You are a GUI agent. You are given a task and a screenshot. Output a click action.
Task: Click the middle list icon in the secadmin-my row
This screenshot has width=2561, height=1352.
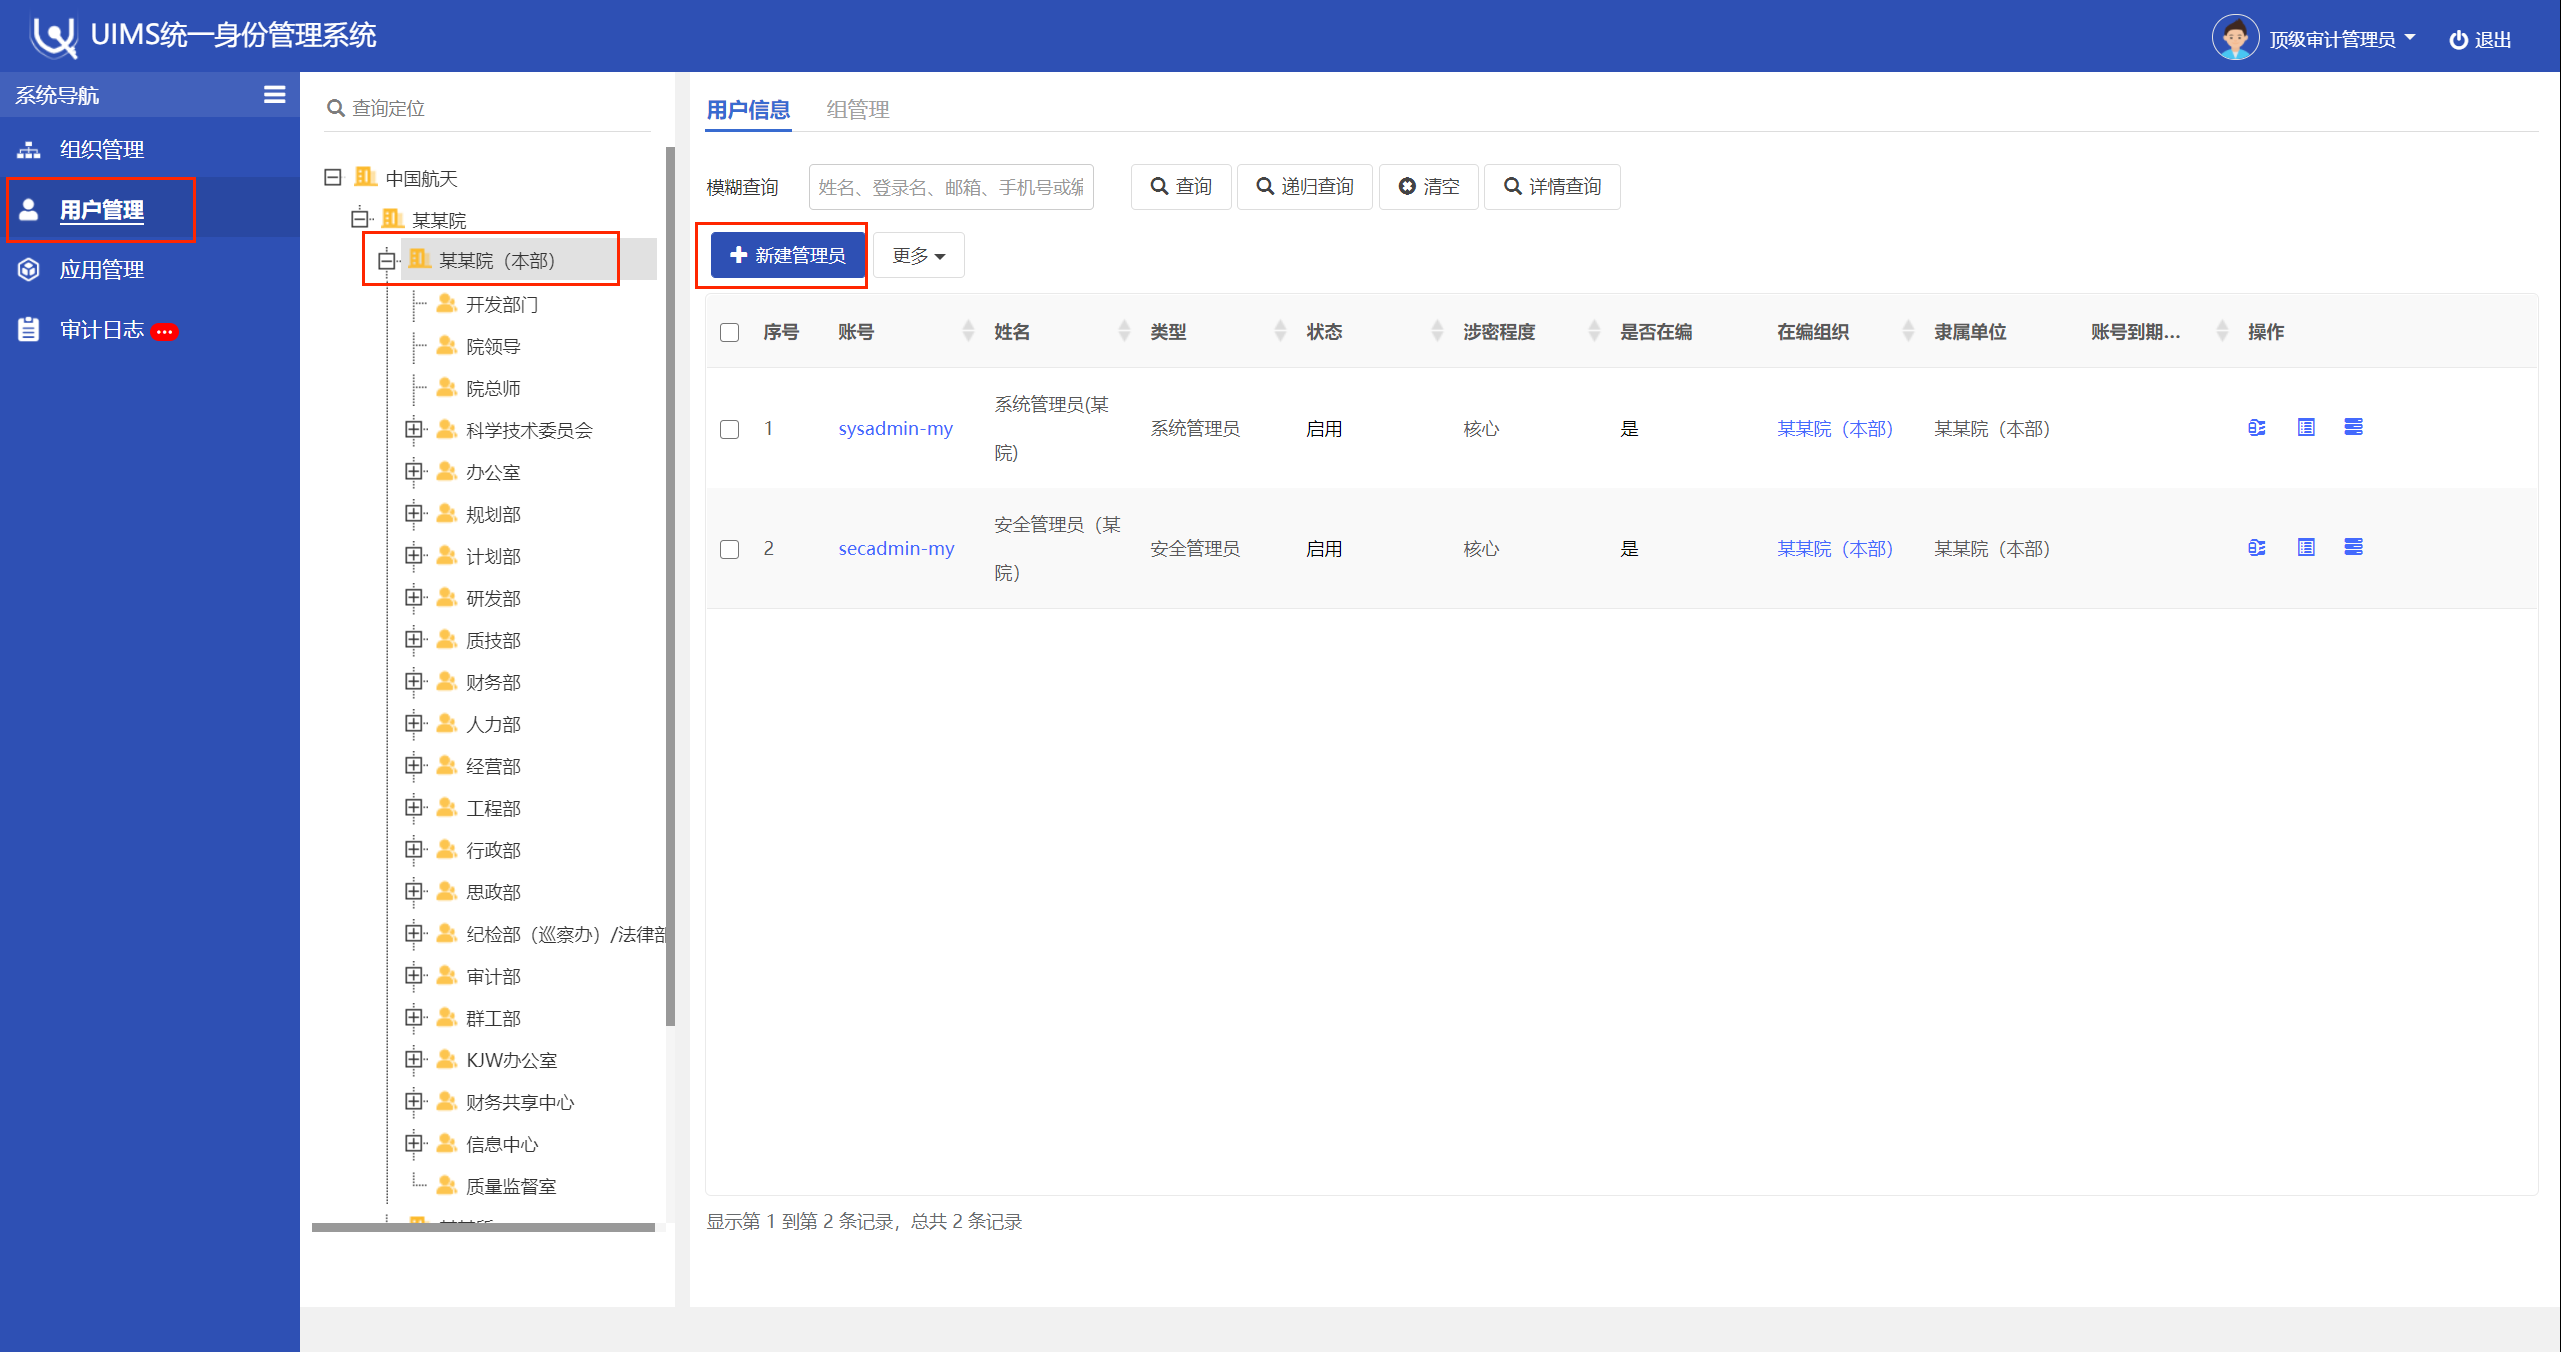(x=2305, y=548)
